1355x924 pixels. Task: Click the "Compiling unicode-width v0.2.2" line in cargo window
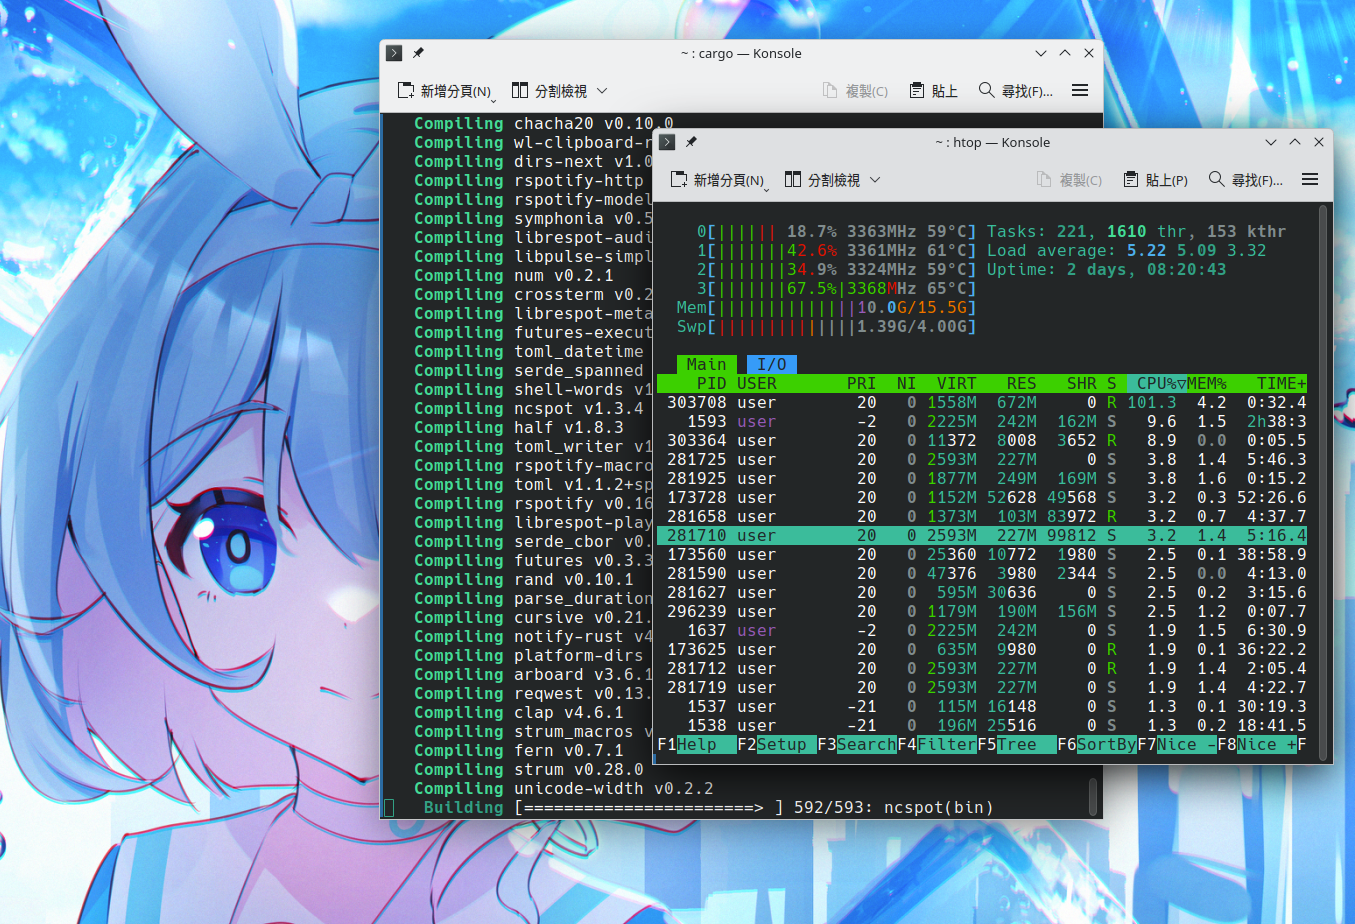coord(563,788)
